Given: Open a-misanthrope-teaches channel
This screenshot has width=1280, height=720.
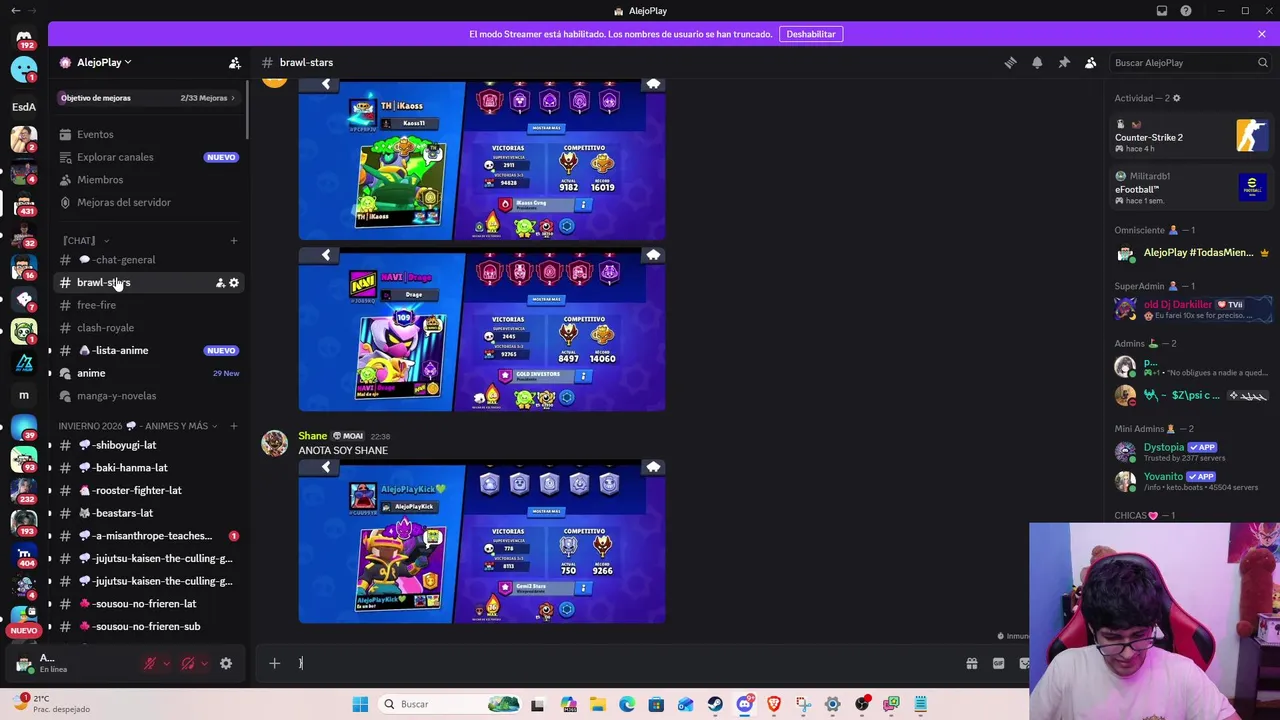Looking at the screenshot, I should click(x=148, y=536).
